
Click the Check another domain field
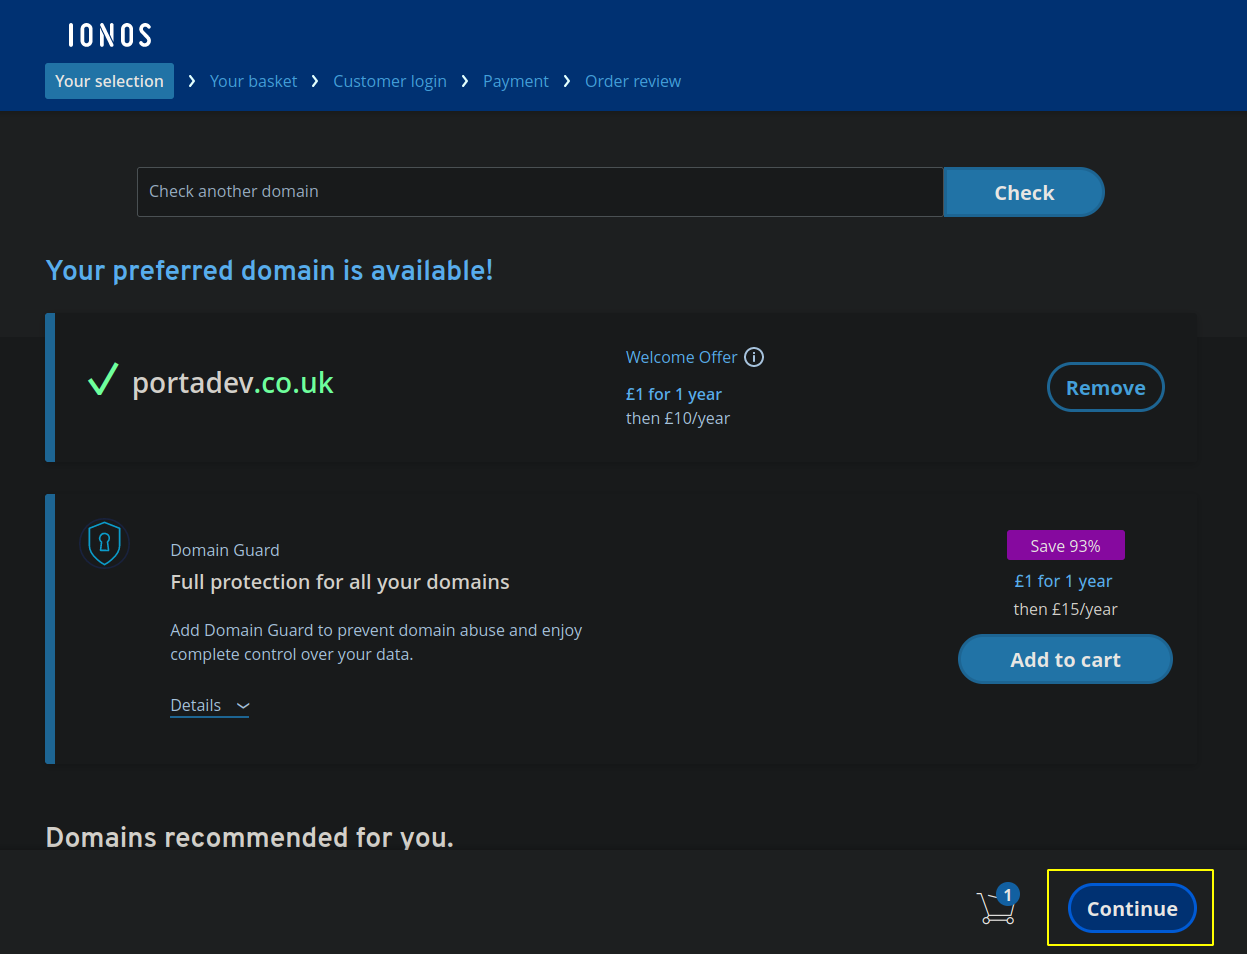tap(540, 192)
